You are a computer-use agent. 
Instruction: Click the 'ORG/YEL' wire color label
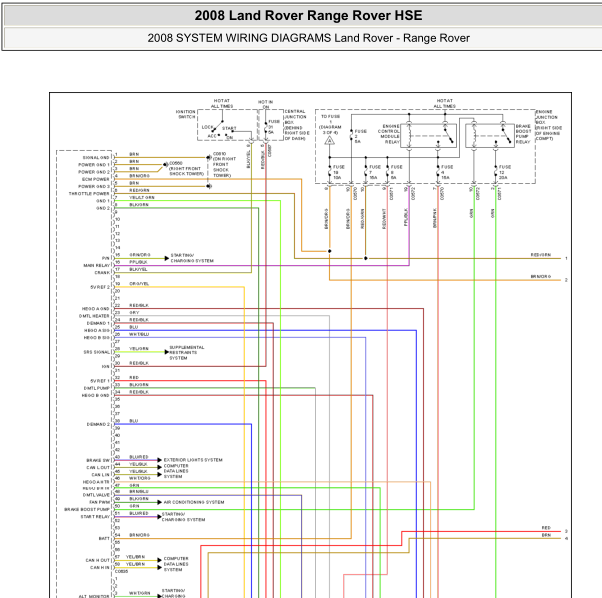tap(139, 284)
